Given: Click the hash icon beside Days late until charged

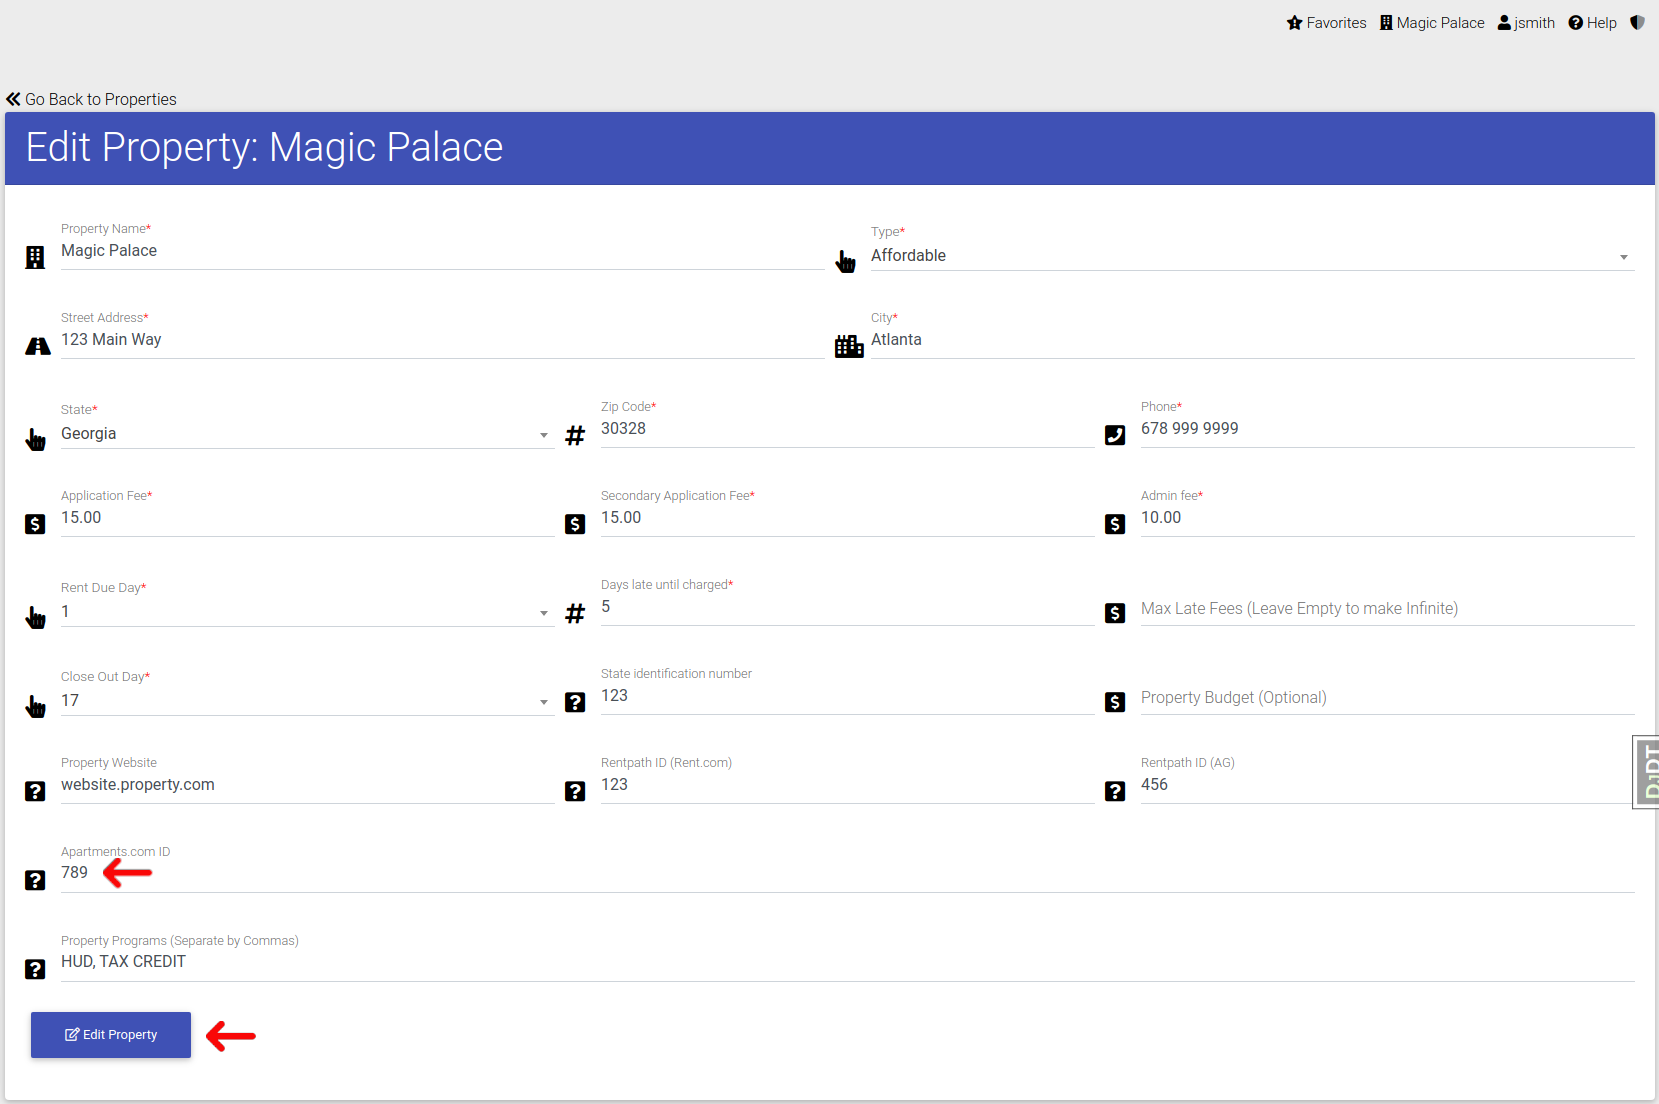Looking at the screenshot, I should (575, 613).
